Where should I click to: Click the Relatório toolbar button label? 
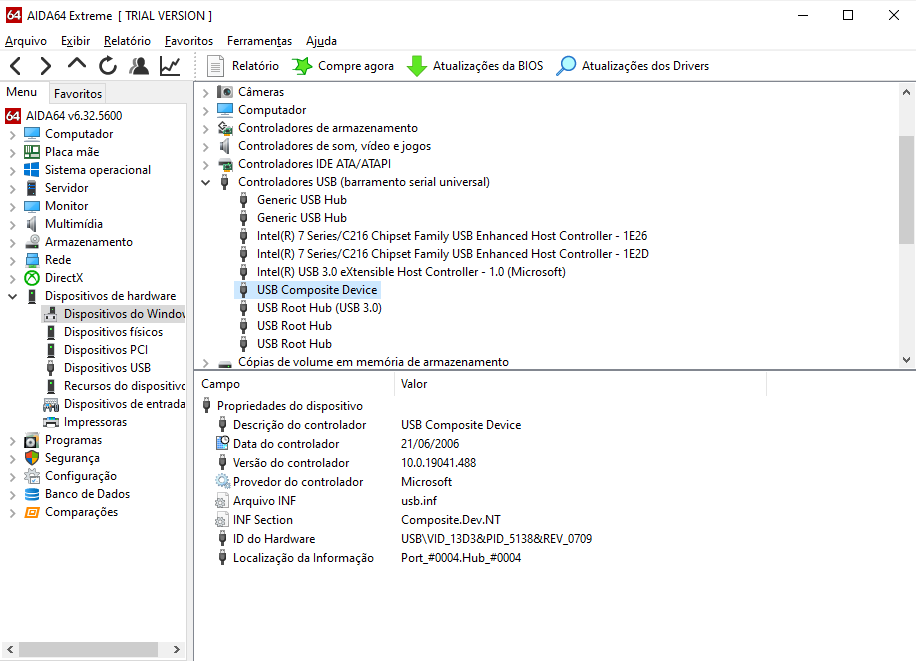255,66
